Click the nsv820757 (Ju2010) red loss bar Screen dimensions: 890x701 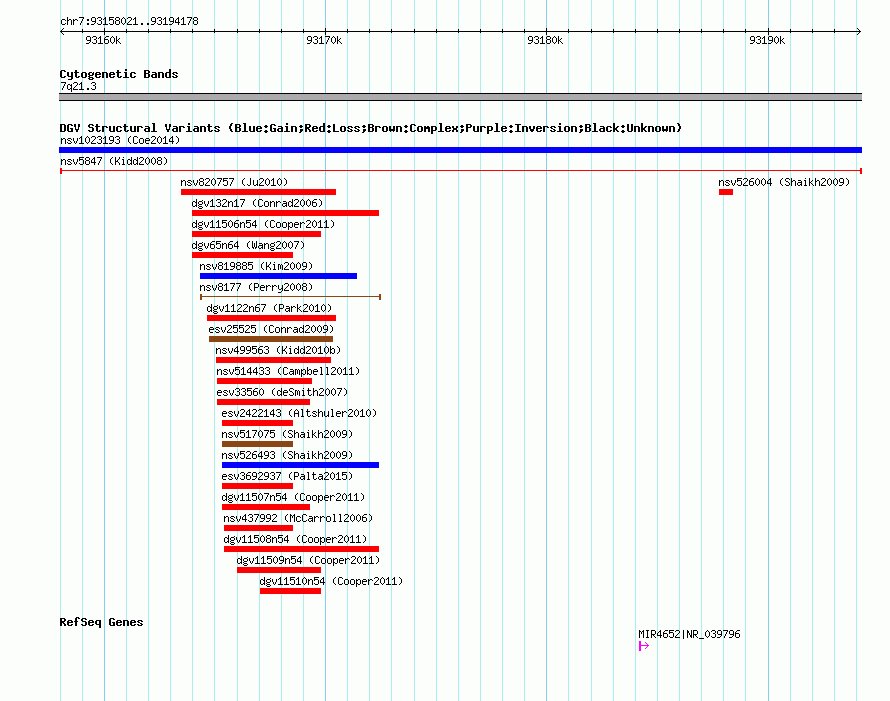coord(258,192)
